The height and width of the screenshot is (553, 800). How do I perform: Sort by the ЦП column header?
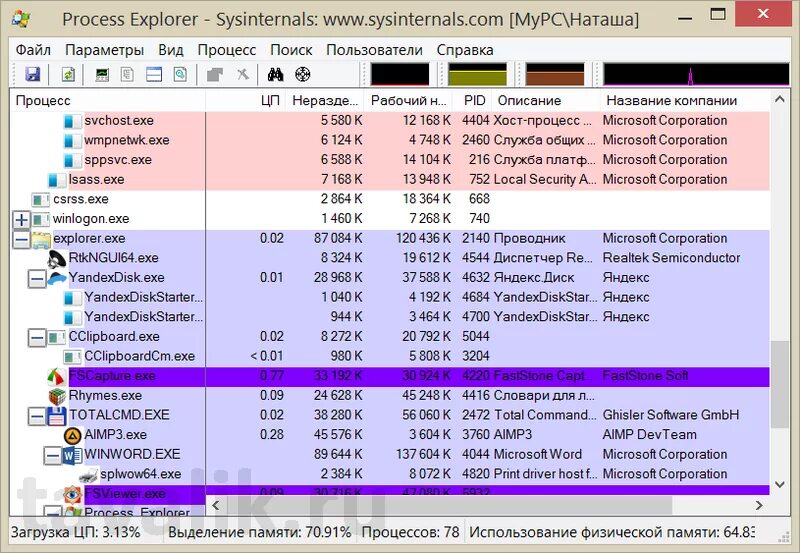point(245,100)
